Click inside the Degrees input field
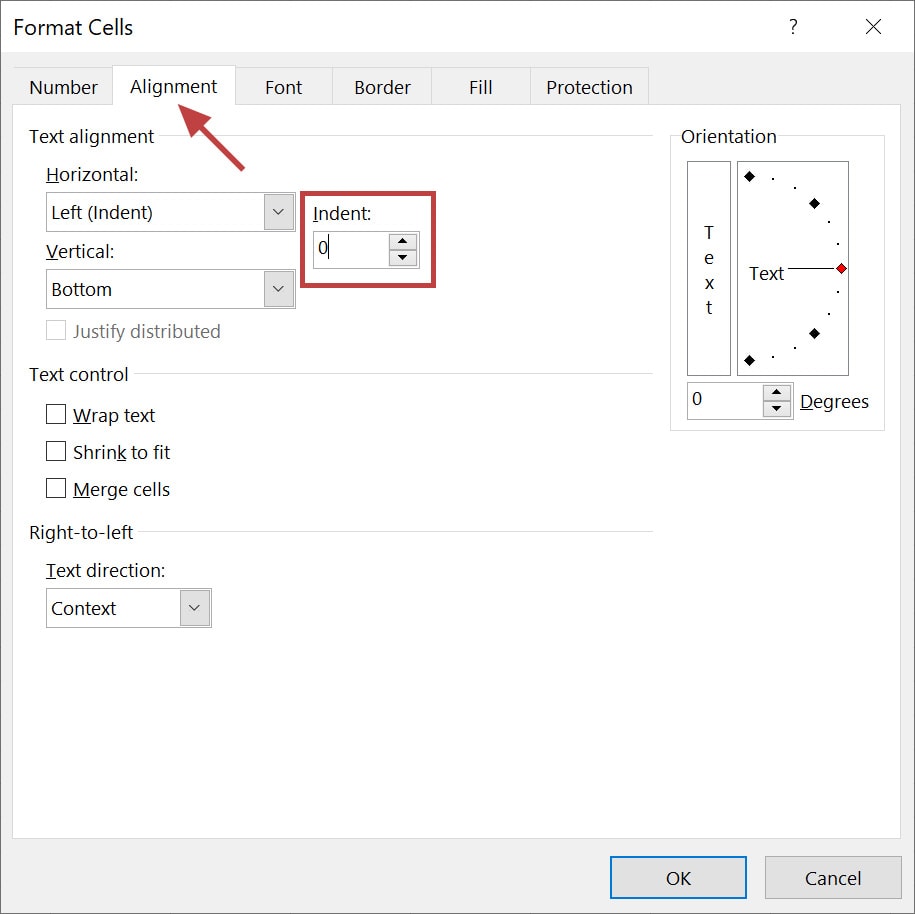This screenshot has width=915, height=914. tap(725, 400)
